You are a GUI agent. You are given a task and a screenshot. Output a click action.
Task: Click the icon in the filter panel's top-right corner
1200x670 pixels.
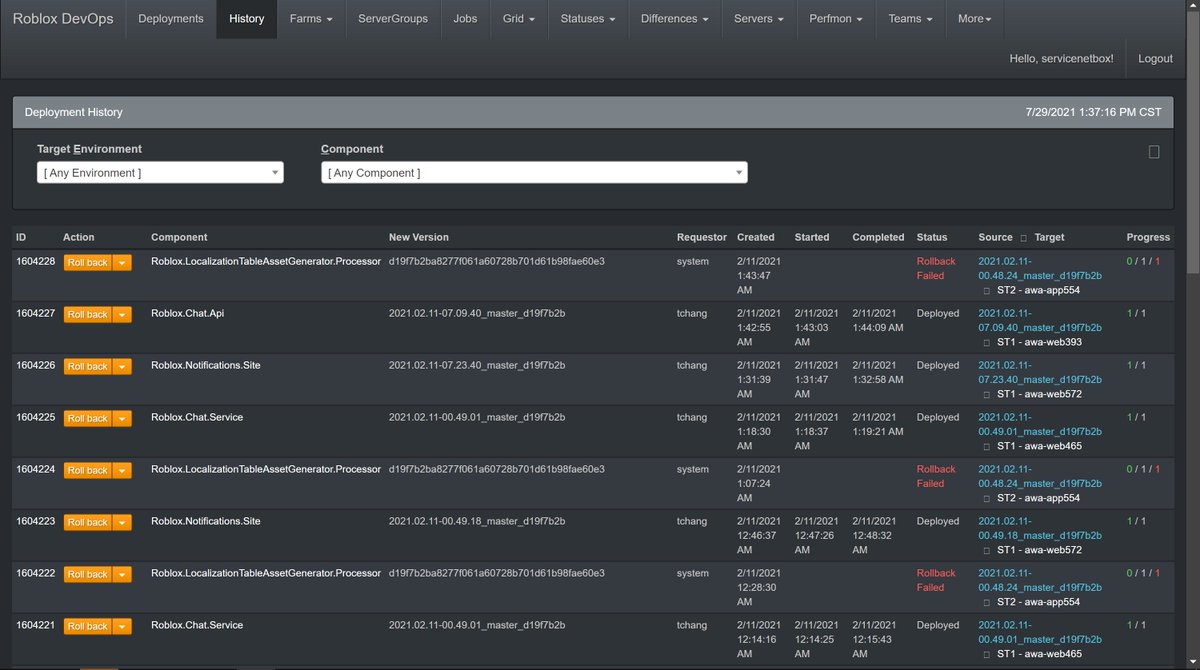tap(1154, 152)
